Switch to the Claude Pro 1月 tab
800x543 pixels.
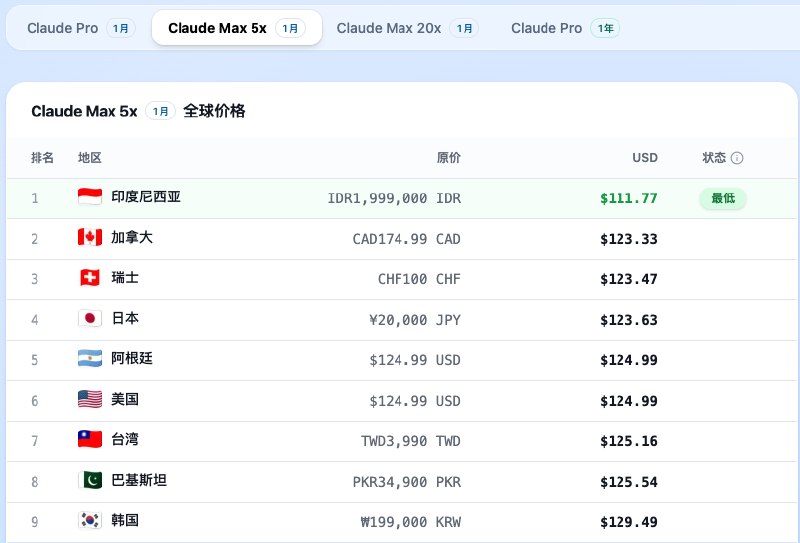pos(81,28)
